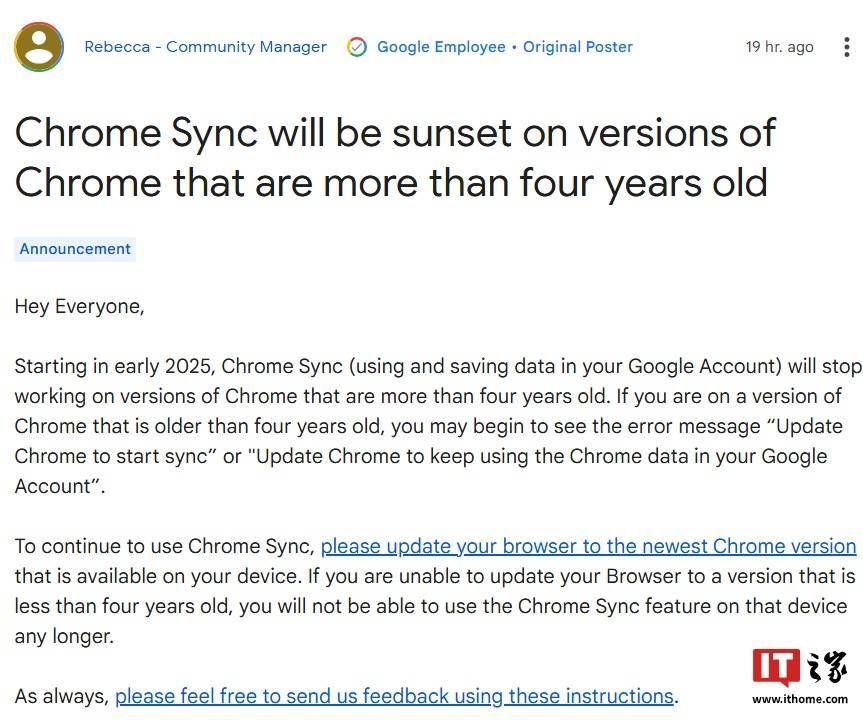Click Rebecca's profile avatar icon
The width and height of the screenshot is (863, 723).
pyautogui.click(x=39, y=47)
